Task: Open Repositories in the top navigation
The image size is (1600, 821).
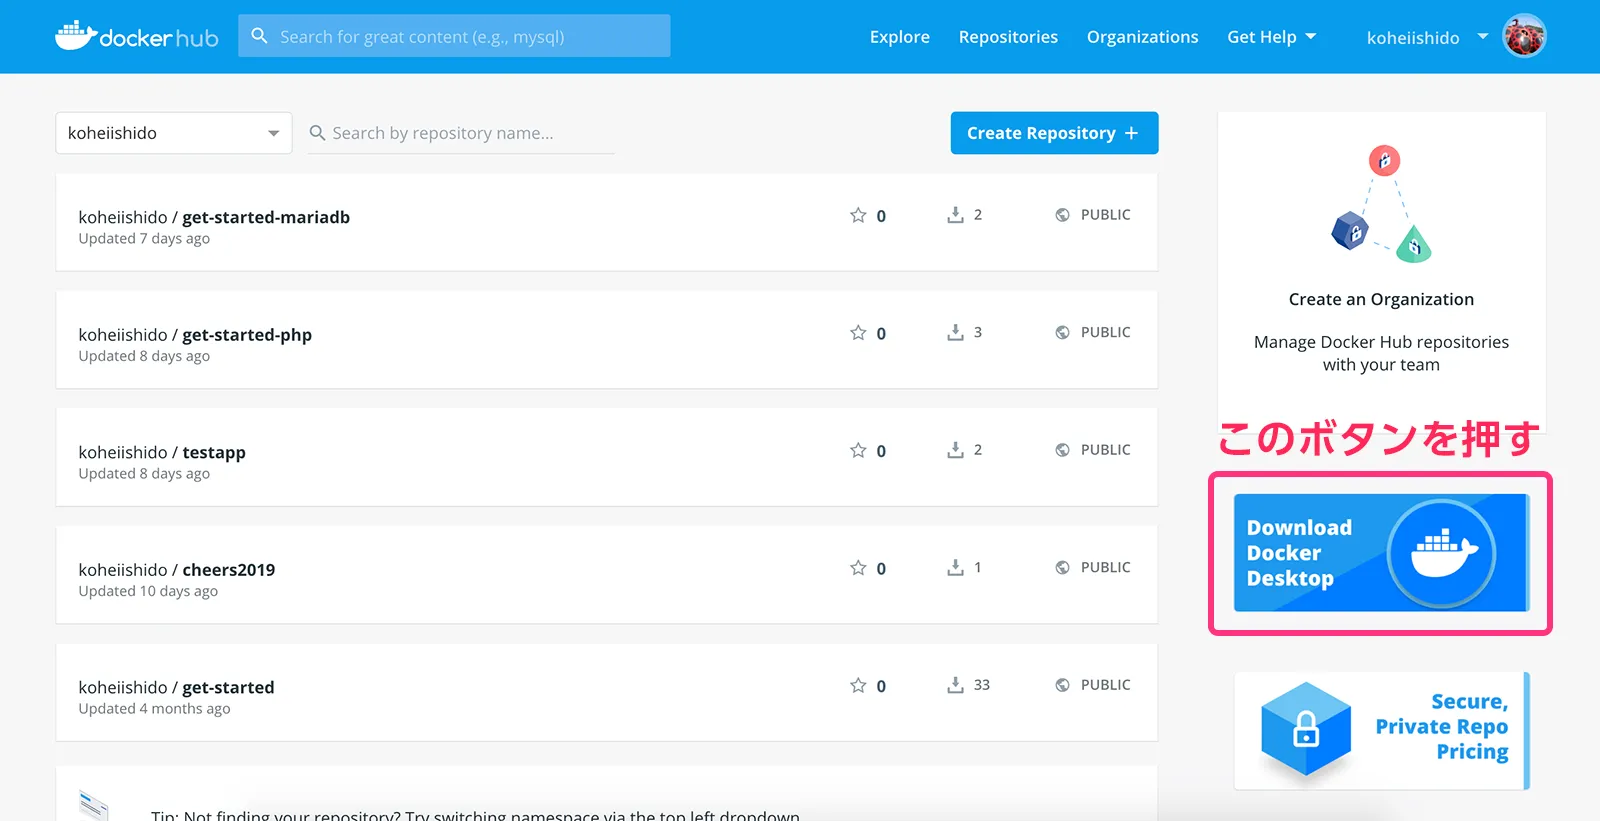Action: [1008, 37]
